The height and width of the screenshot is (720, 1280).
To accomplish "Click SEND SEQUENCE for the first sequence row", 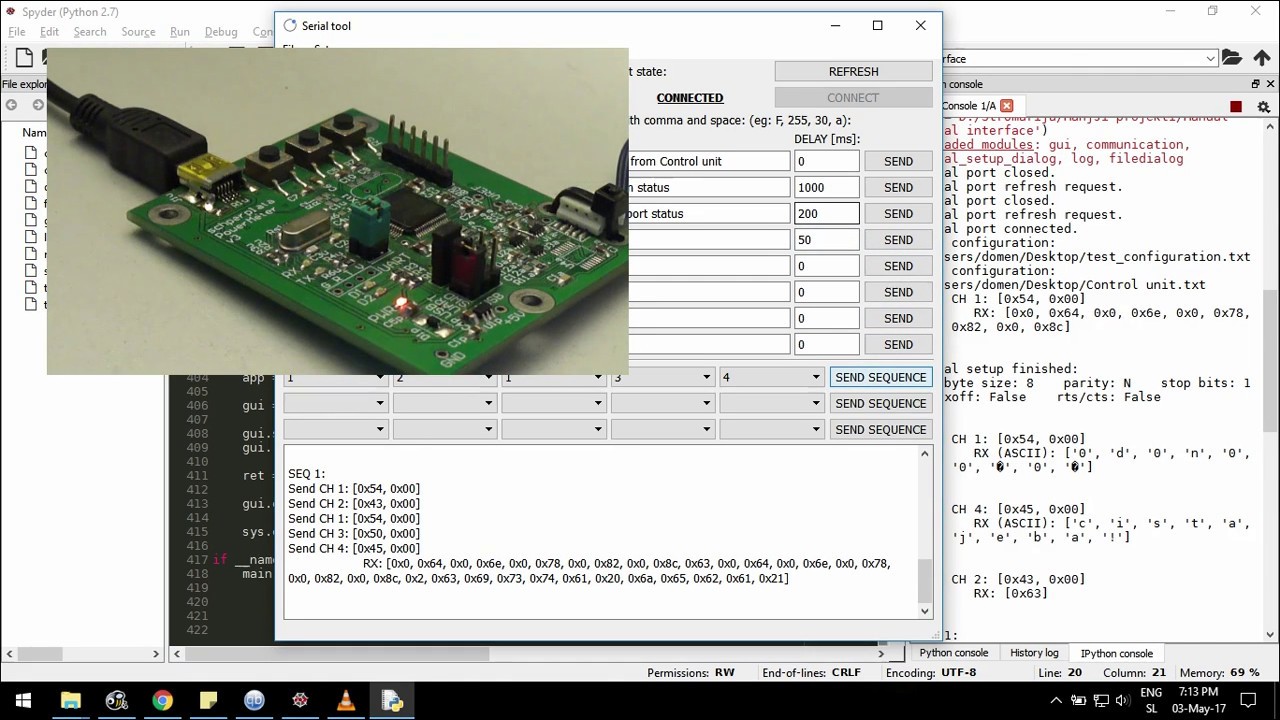I will pyautogui.click(x=881, y=377).
